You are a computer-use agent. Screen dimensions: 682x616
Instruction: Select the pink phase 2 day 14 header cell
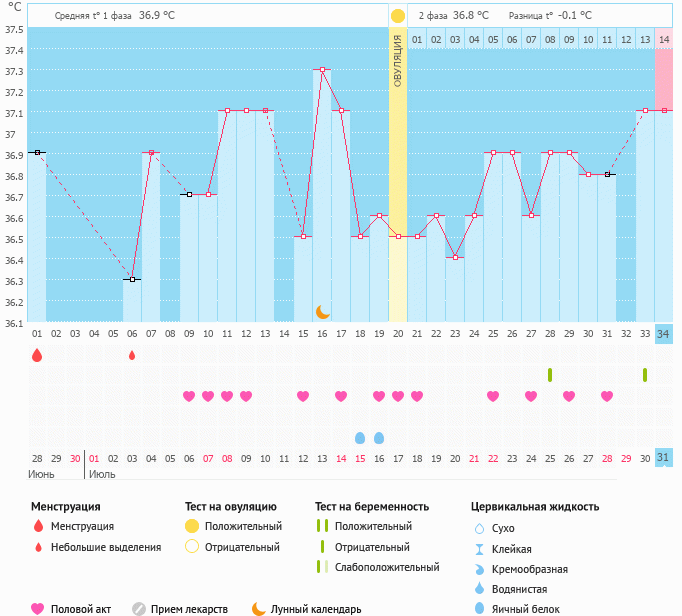coord(664,39)
